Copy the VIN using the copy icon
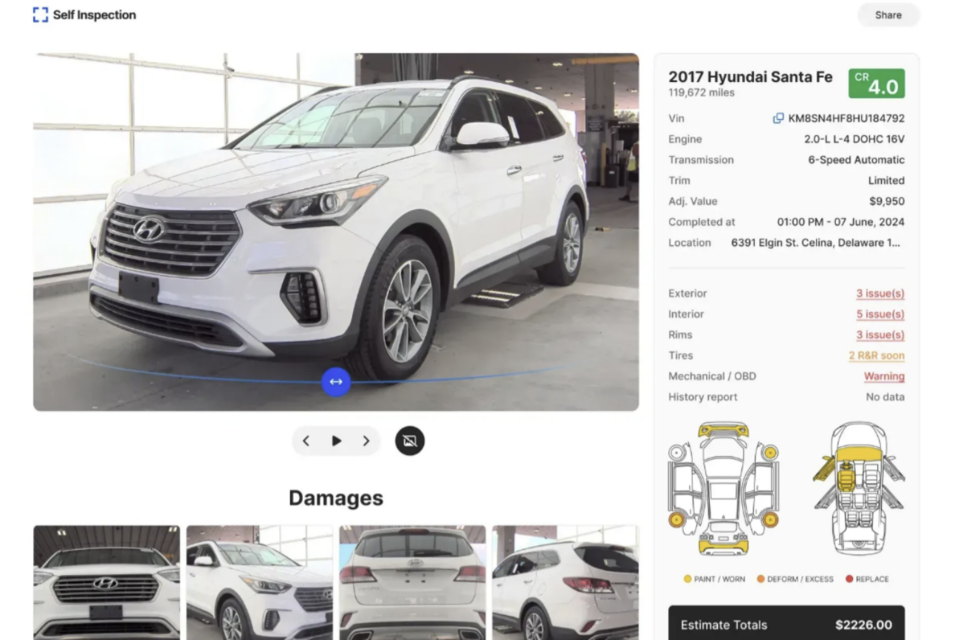The height and width of the screenshot is (640, 960). [x=778, y=118]
